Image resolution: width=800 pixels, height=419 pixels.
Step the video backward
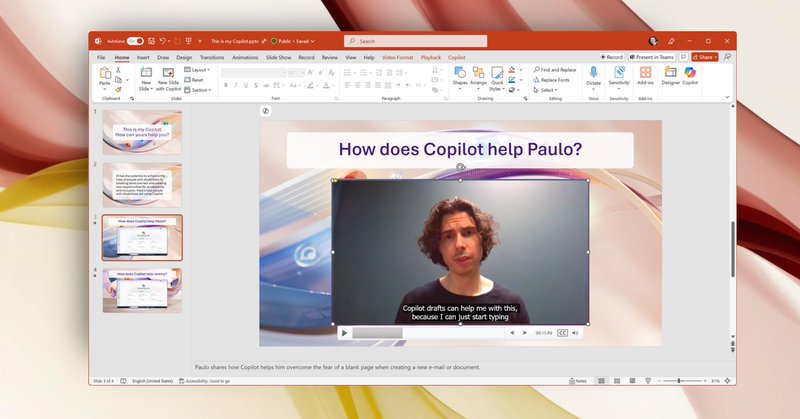point(512,333)
